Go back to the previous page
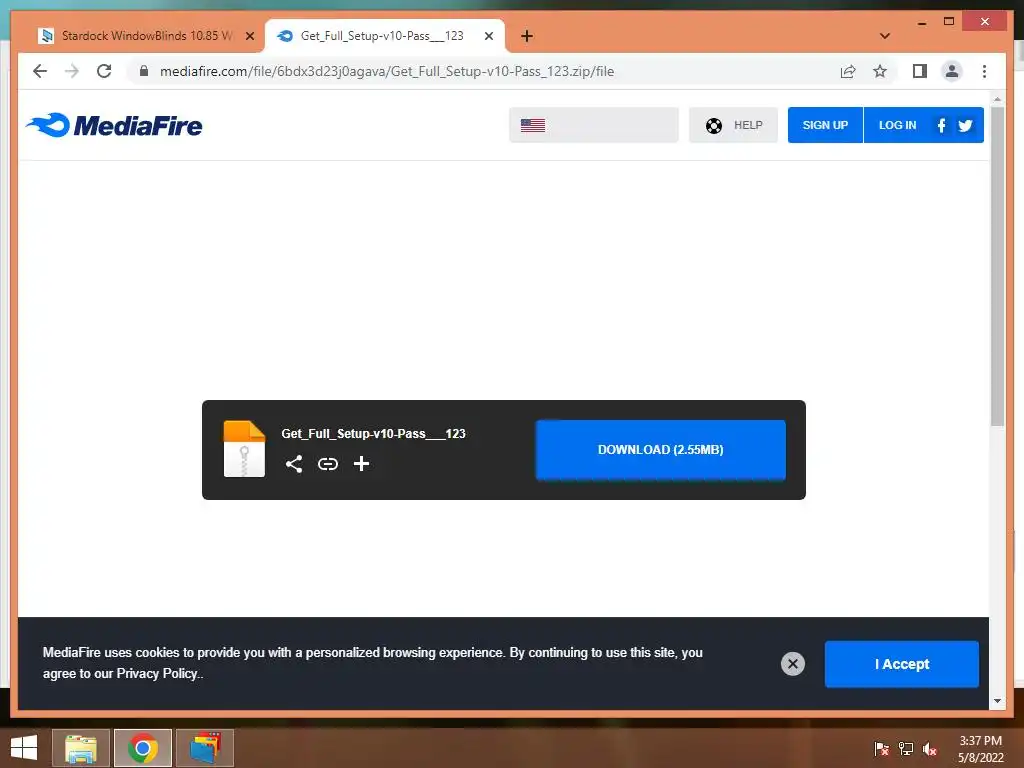This screenshot has height=768, width=1024. click(x=40, y=71)
